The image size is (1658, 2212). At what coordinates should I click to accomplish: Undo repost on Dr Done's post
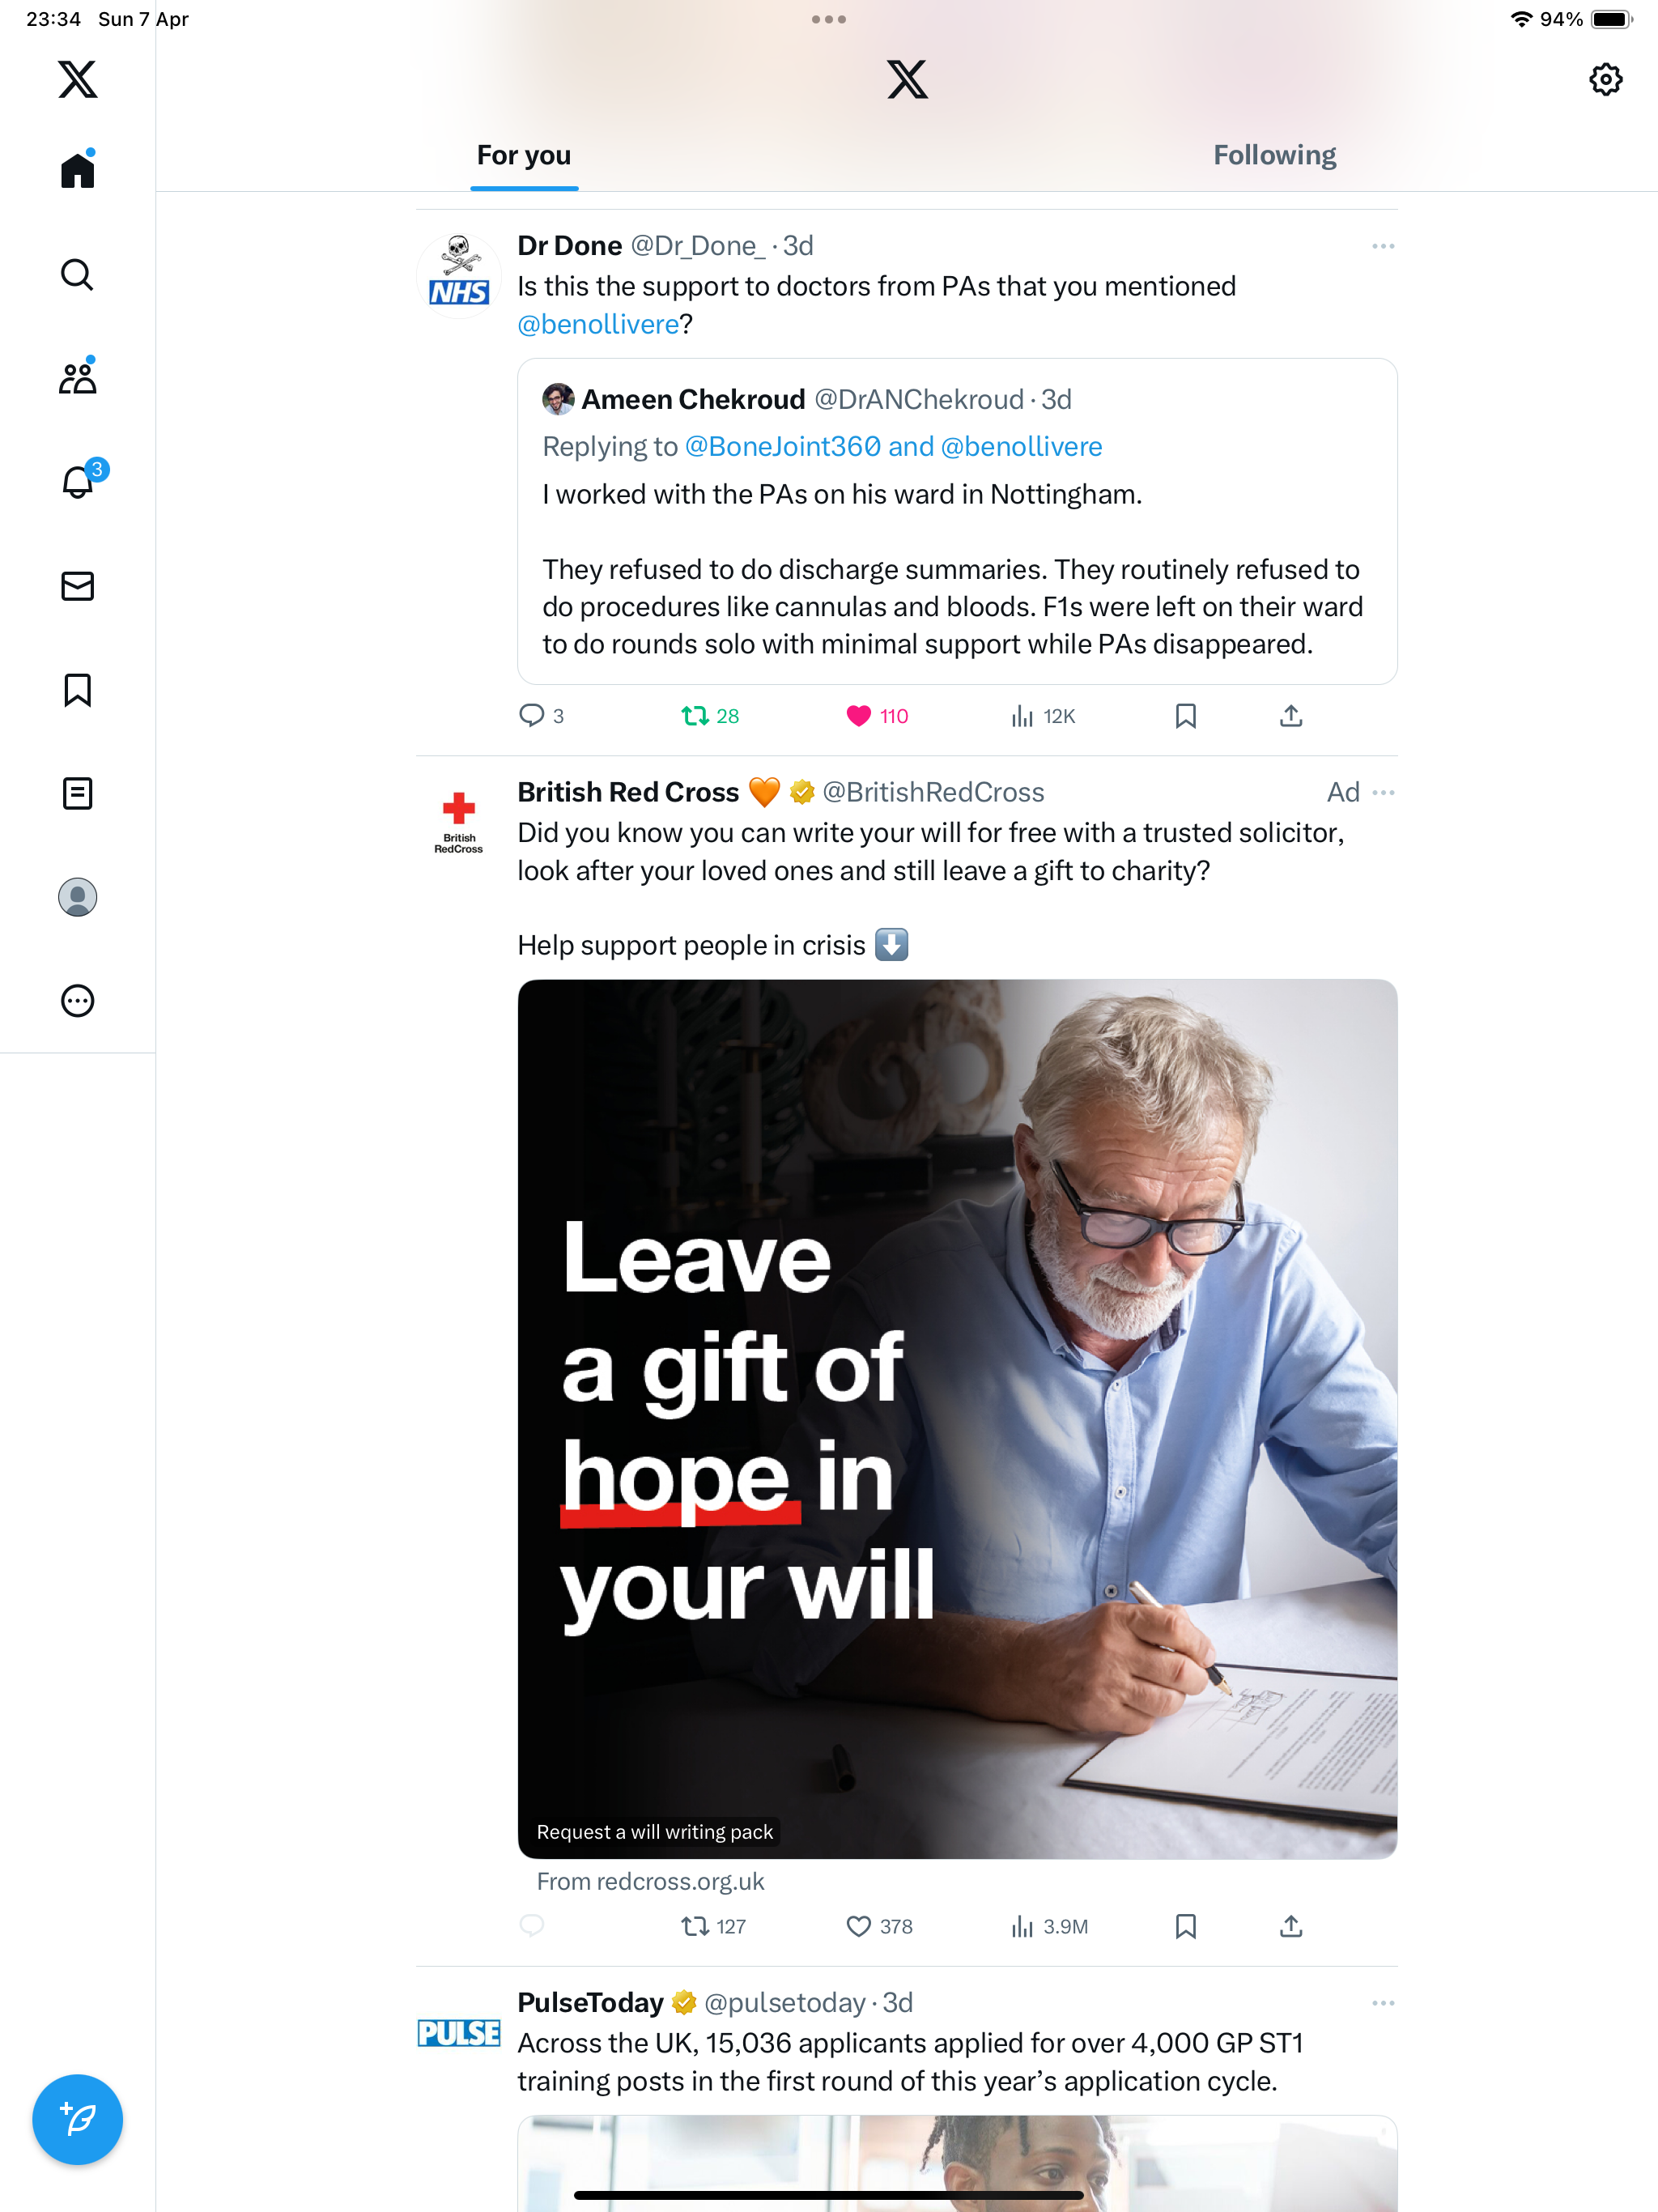pos(710,716)
